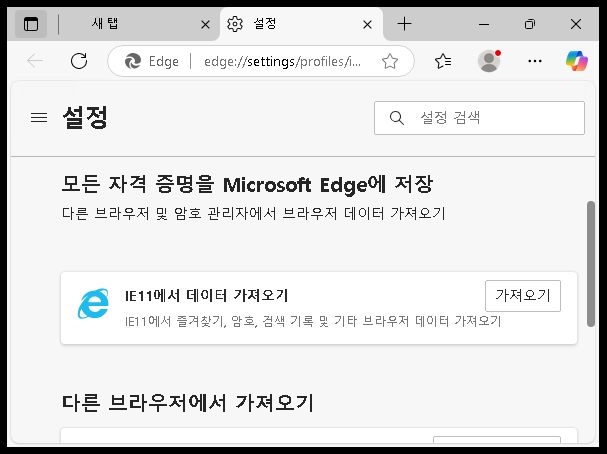The height and width of the screenshot is (454, 607).
Task: Click the 설정 검색 search field
Action: [x=479, y=118]
